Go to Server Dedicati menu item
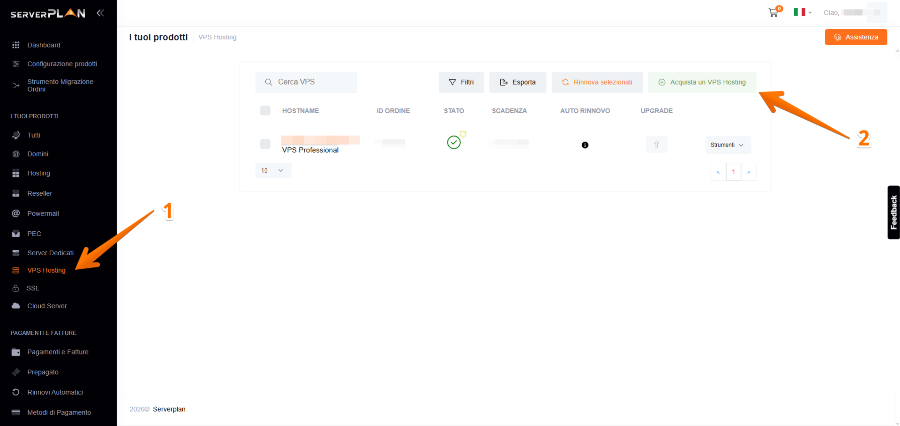Image resolution: width=900 pixels, height=426 pixels. (x=50, y=252)
